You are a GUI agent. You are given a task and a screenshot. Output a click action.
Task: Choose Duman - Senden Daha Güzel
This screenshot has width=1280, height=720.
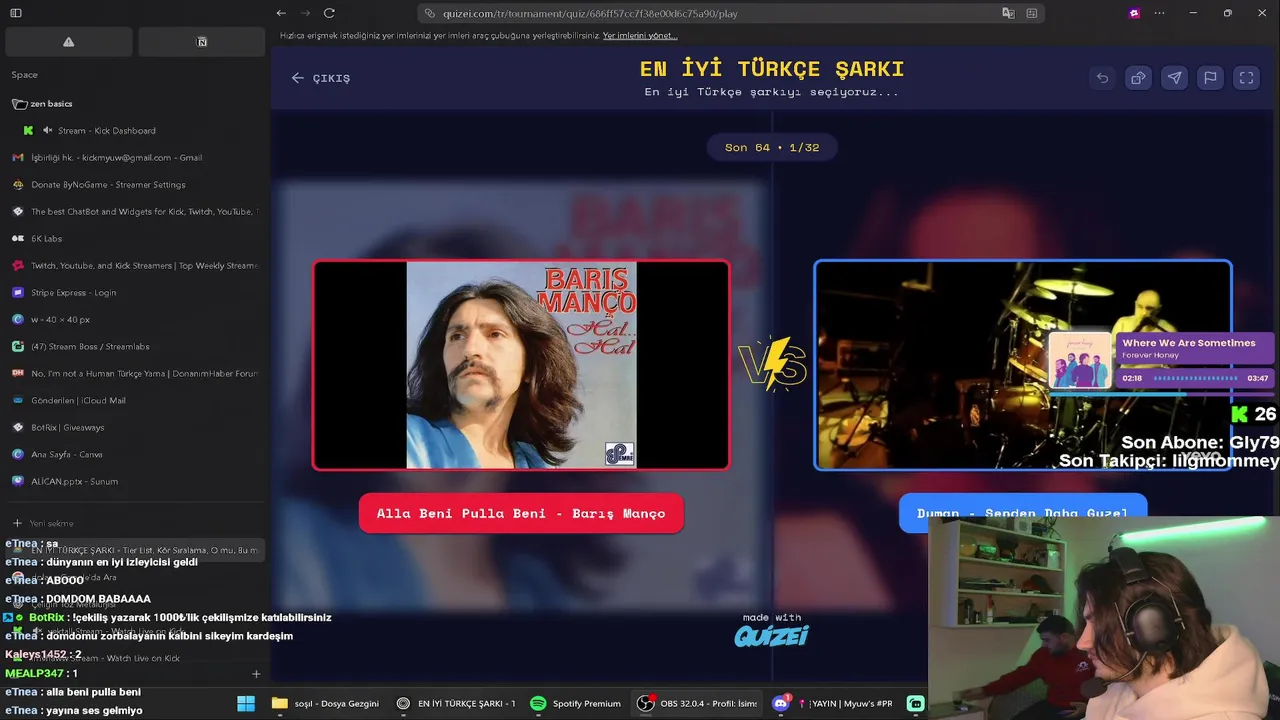(x=1022, y=513)
